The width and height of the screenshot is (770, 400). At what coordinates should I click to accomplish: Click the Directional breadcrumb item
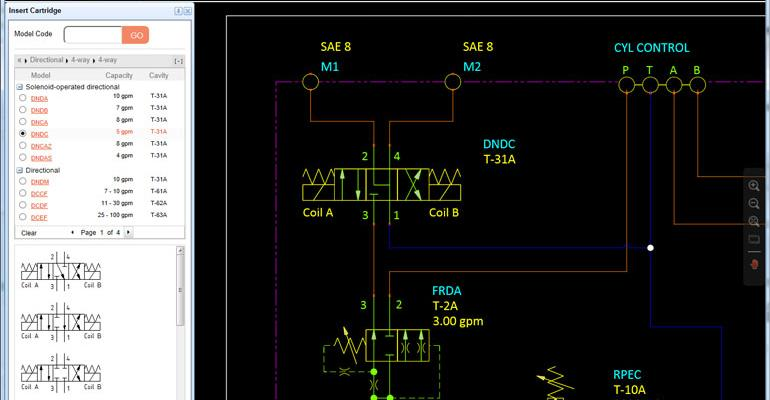[x=46, y=60]
